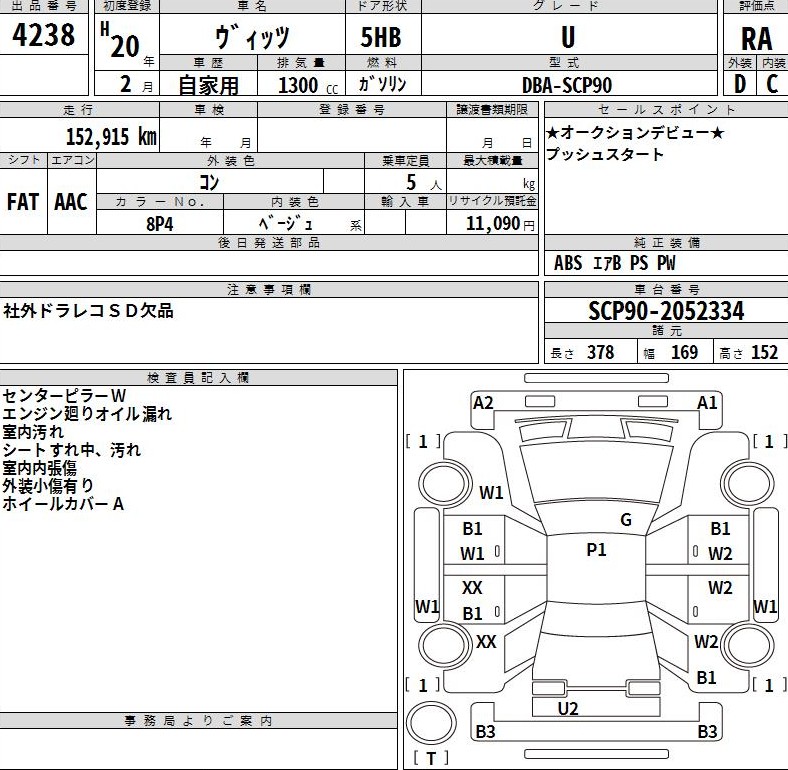Click the XX mark on the rear fender
Screen dimensions: 788x770
coord(486,642)
